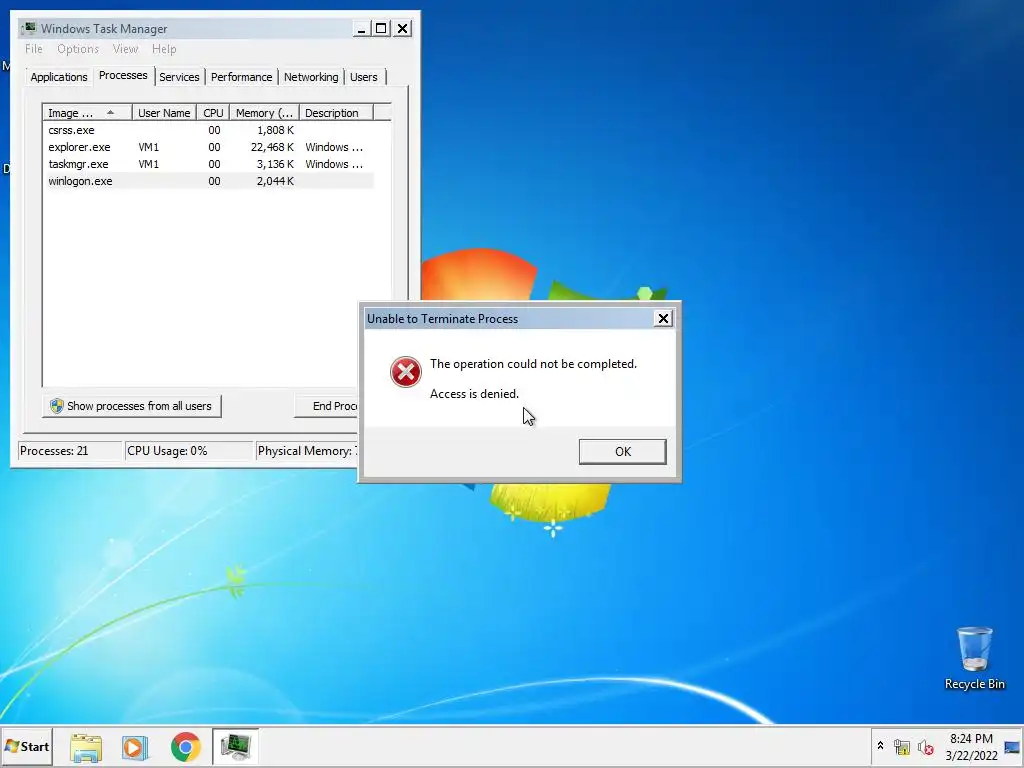Select the Recycle Bin desktop icon

(974, 658)
